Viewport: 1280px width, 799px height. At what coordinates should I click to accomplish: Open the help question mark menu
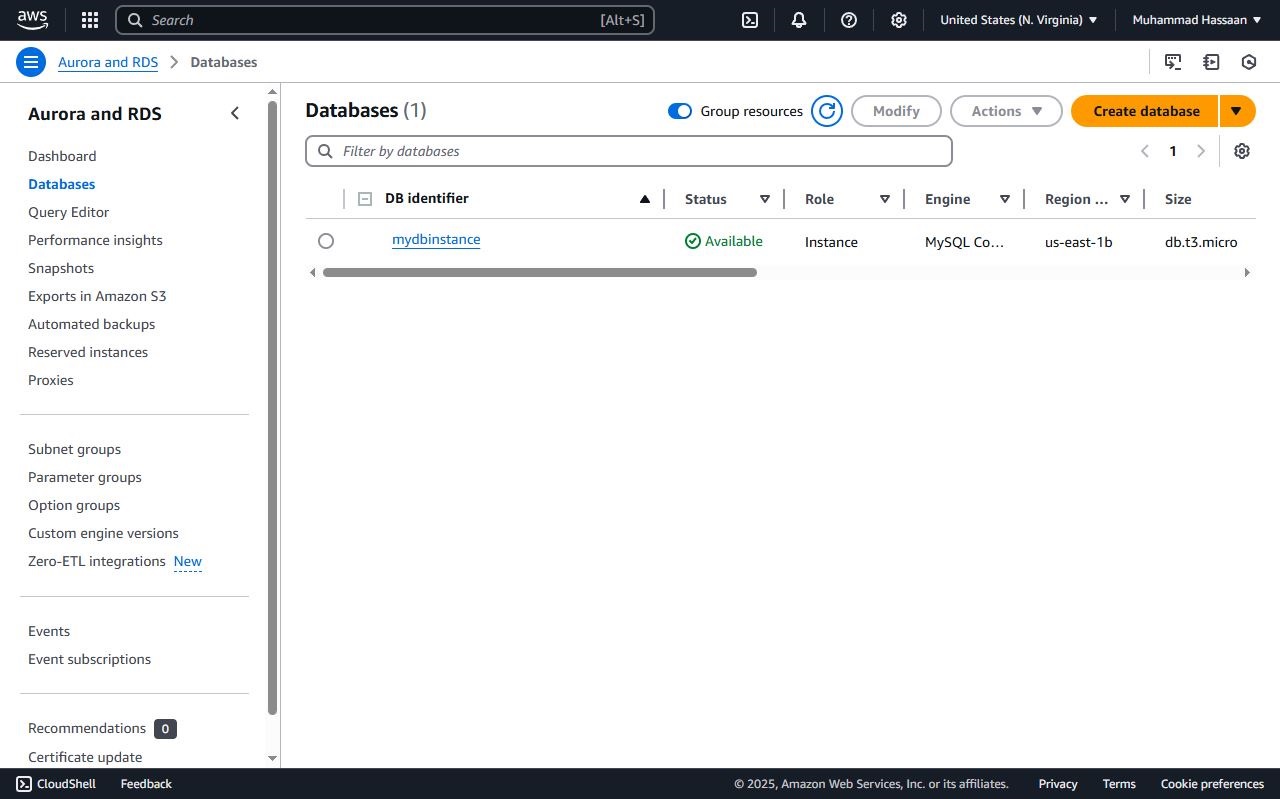849,20
